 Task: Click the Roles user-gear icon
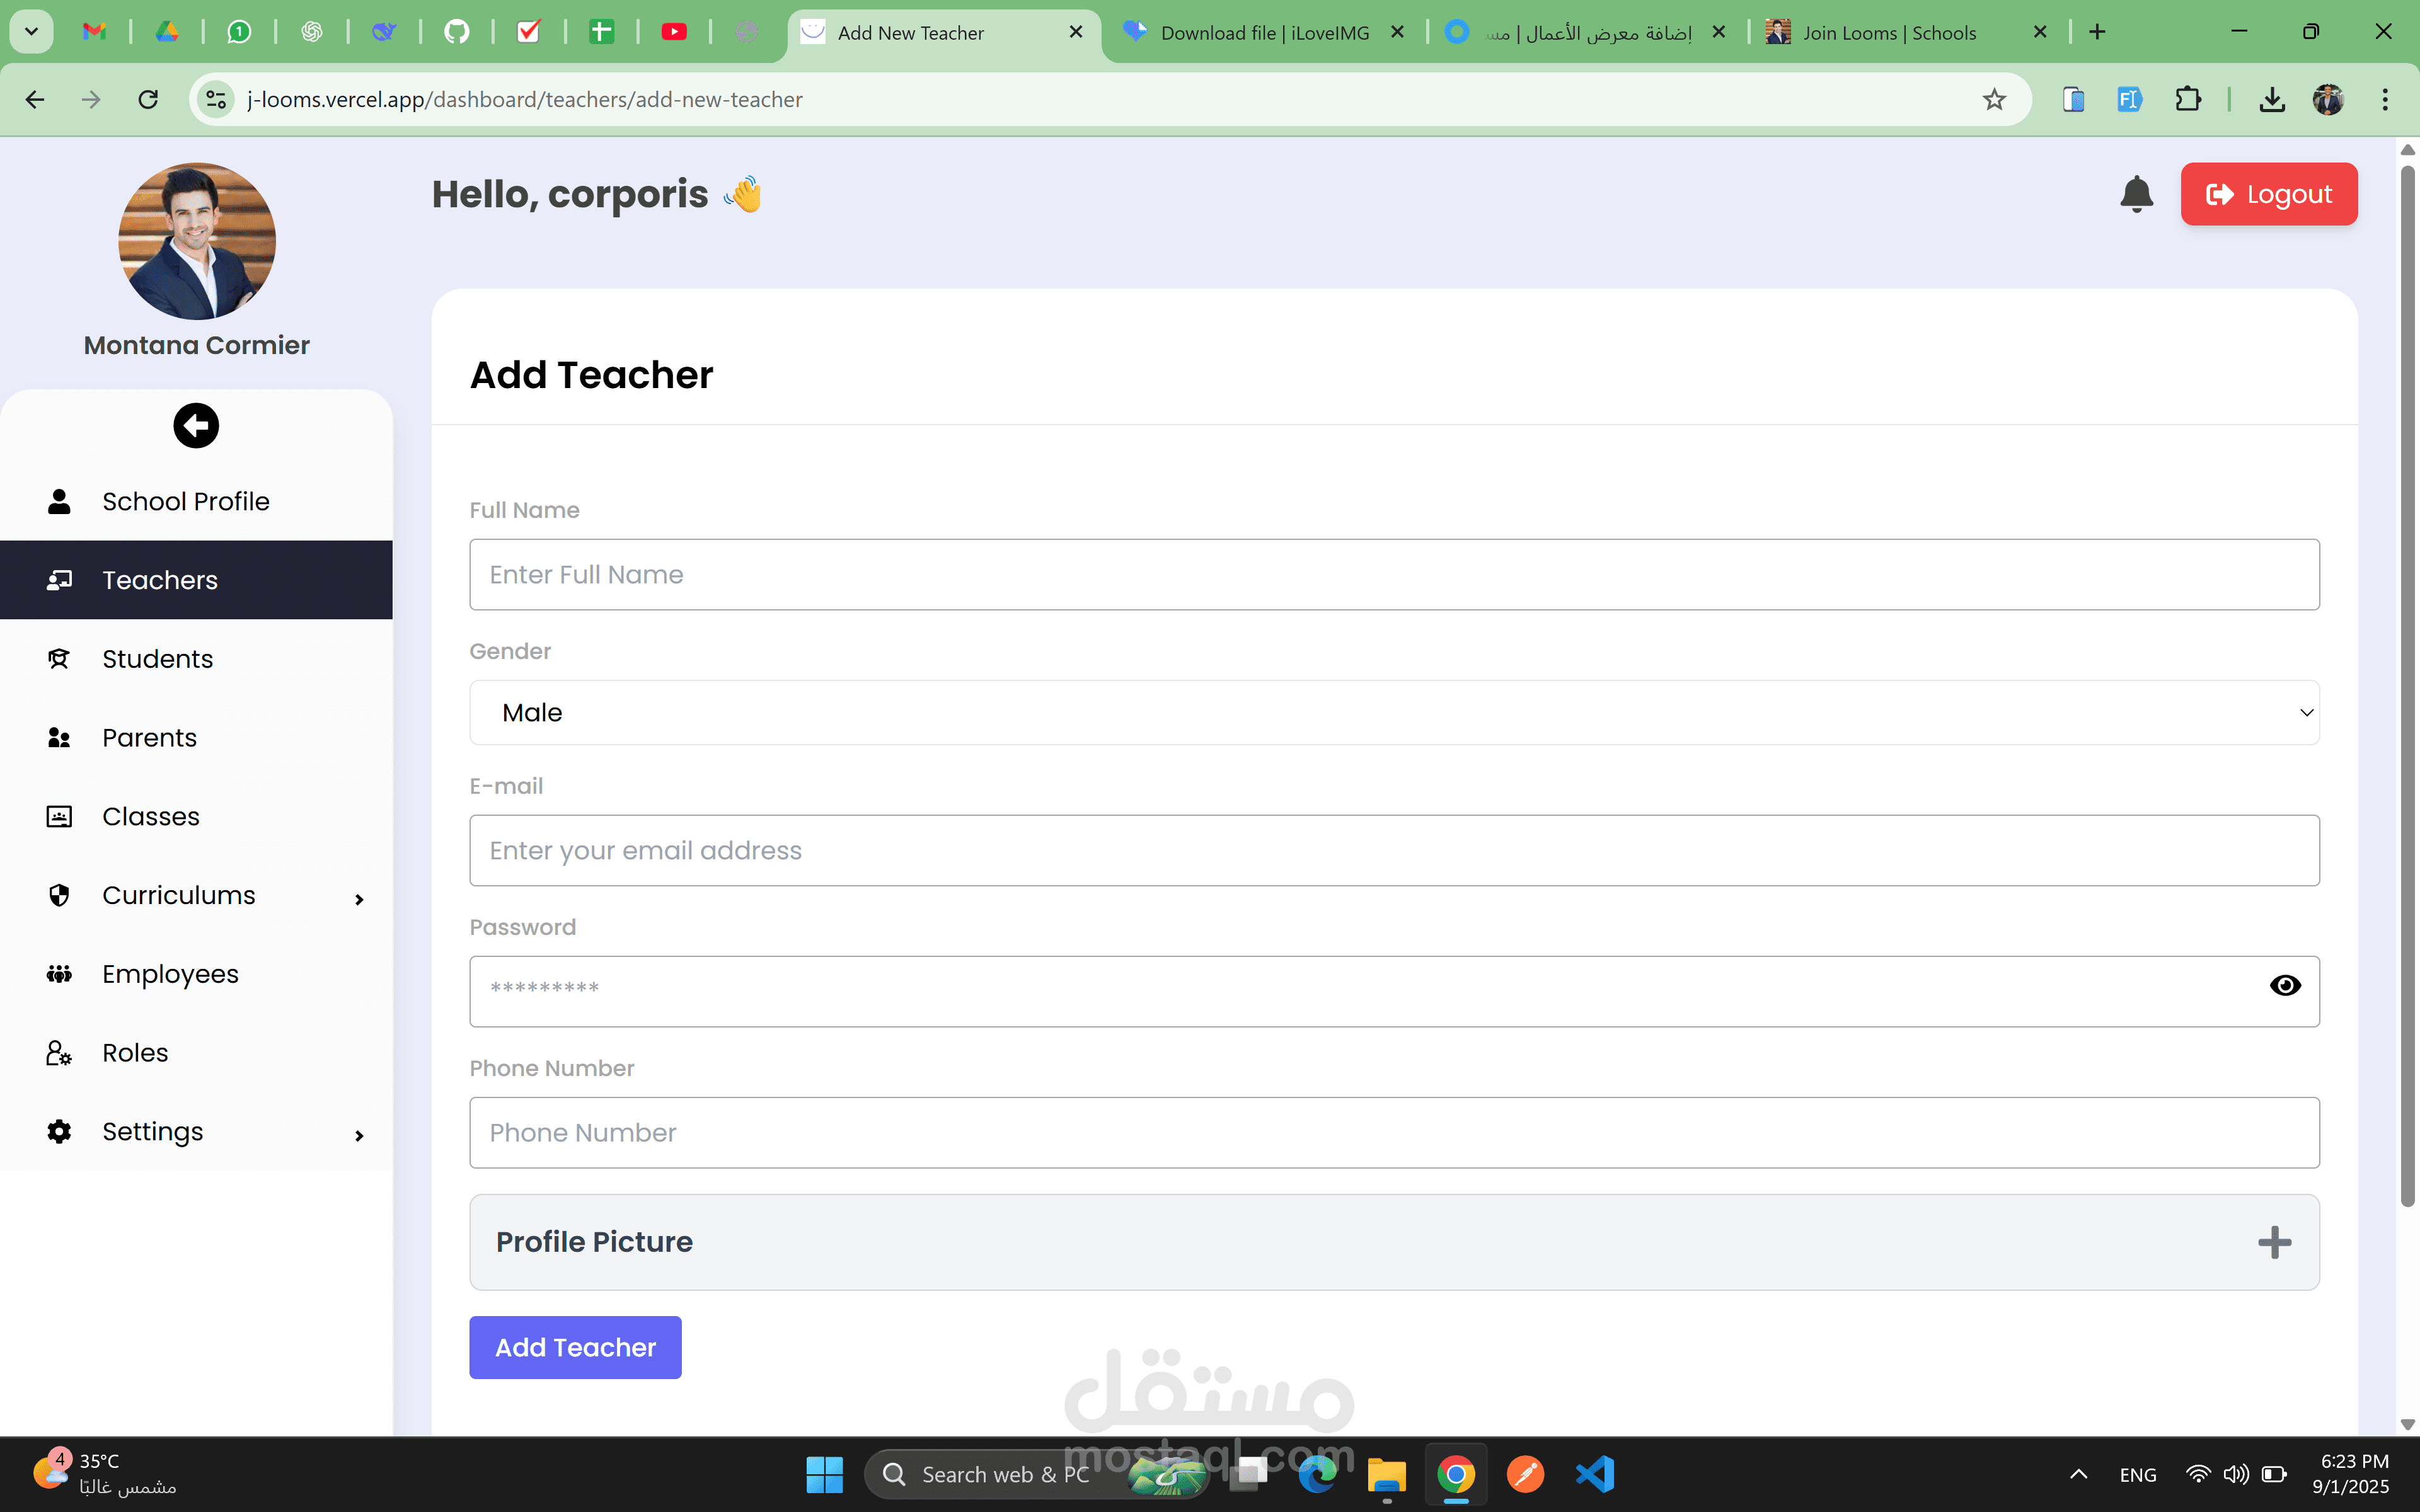[59, 1053]
